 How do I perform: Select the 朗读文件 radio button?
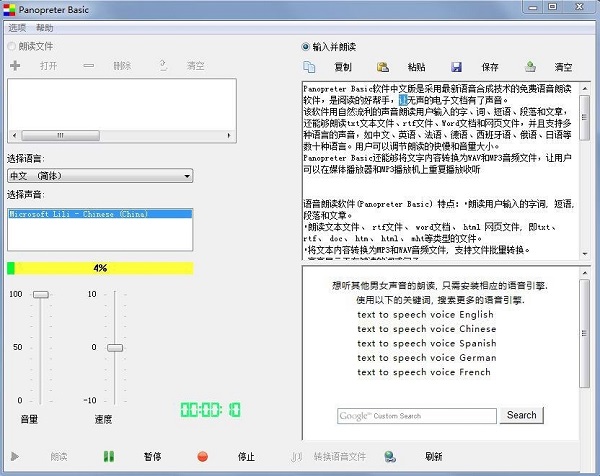(x=11, y=46)
